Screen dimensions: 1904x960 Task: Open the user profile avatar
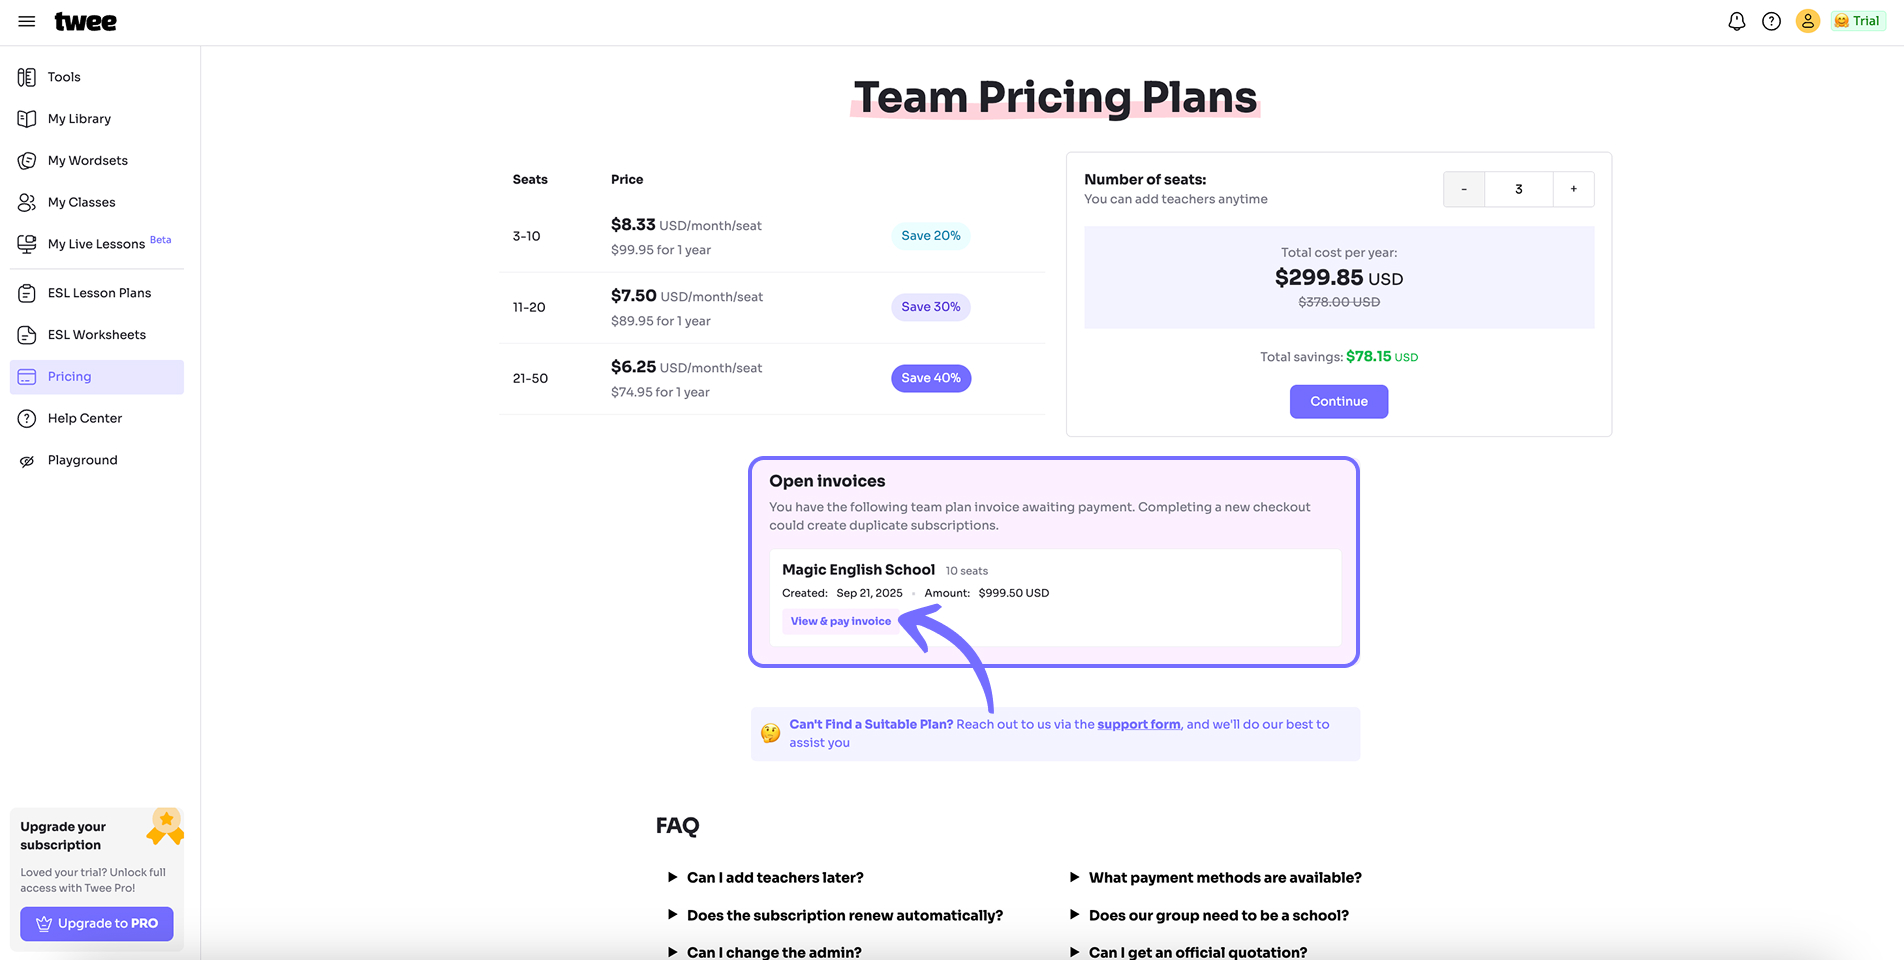[x=1807, y=21]
